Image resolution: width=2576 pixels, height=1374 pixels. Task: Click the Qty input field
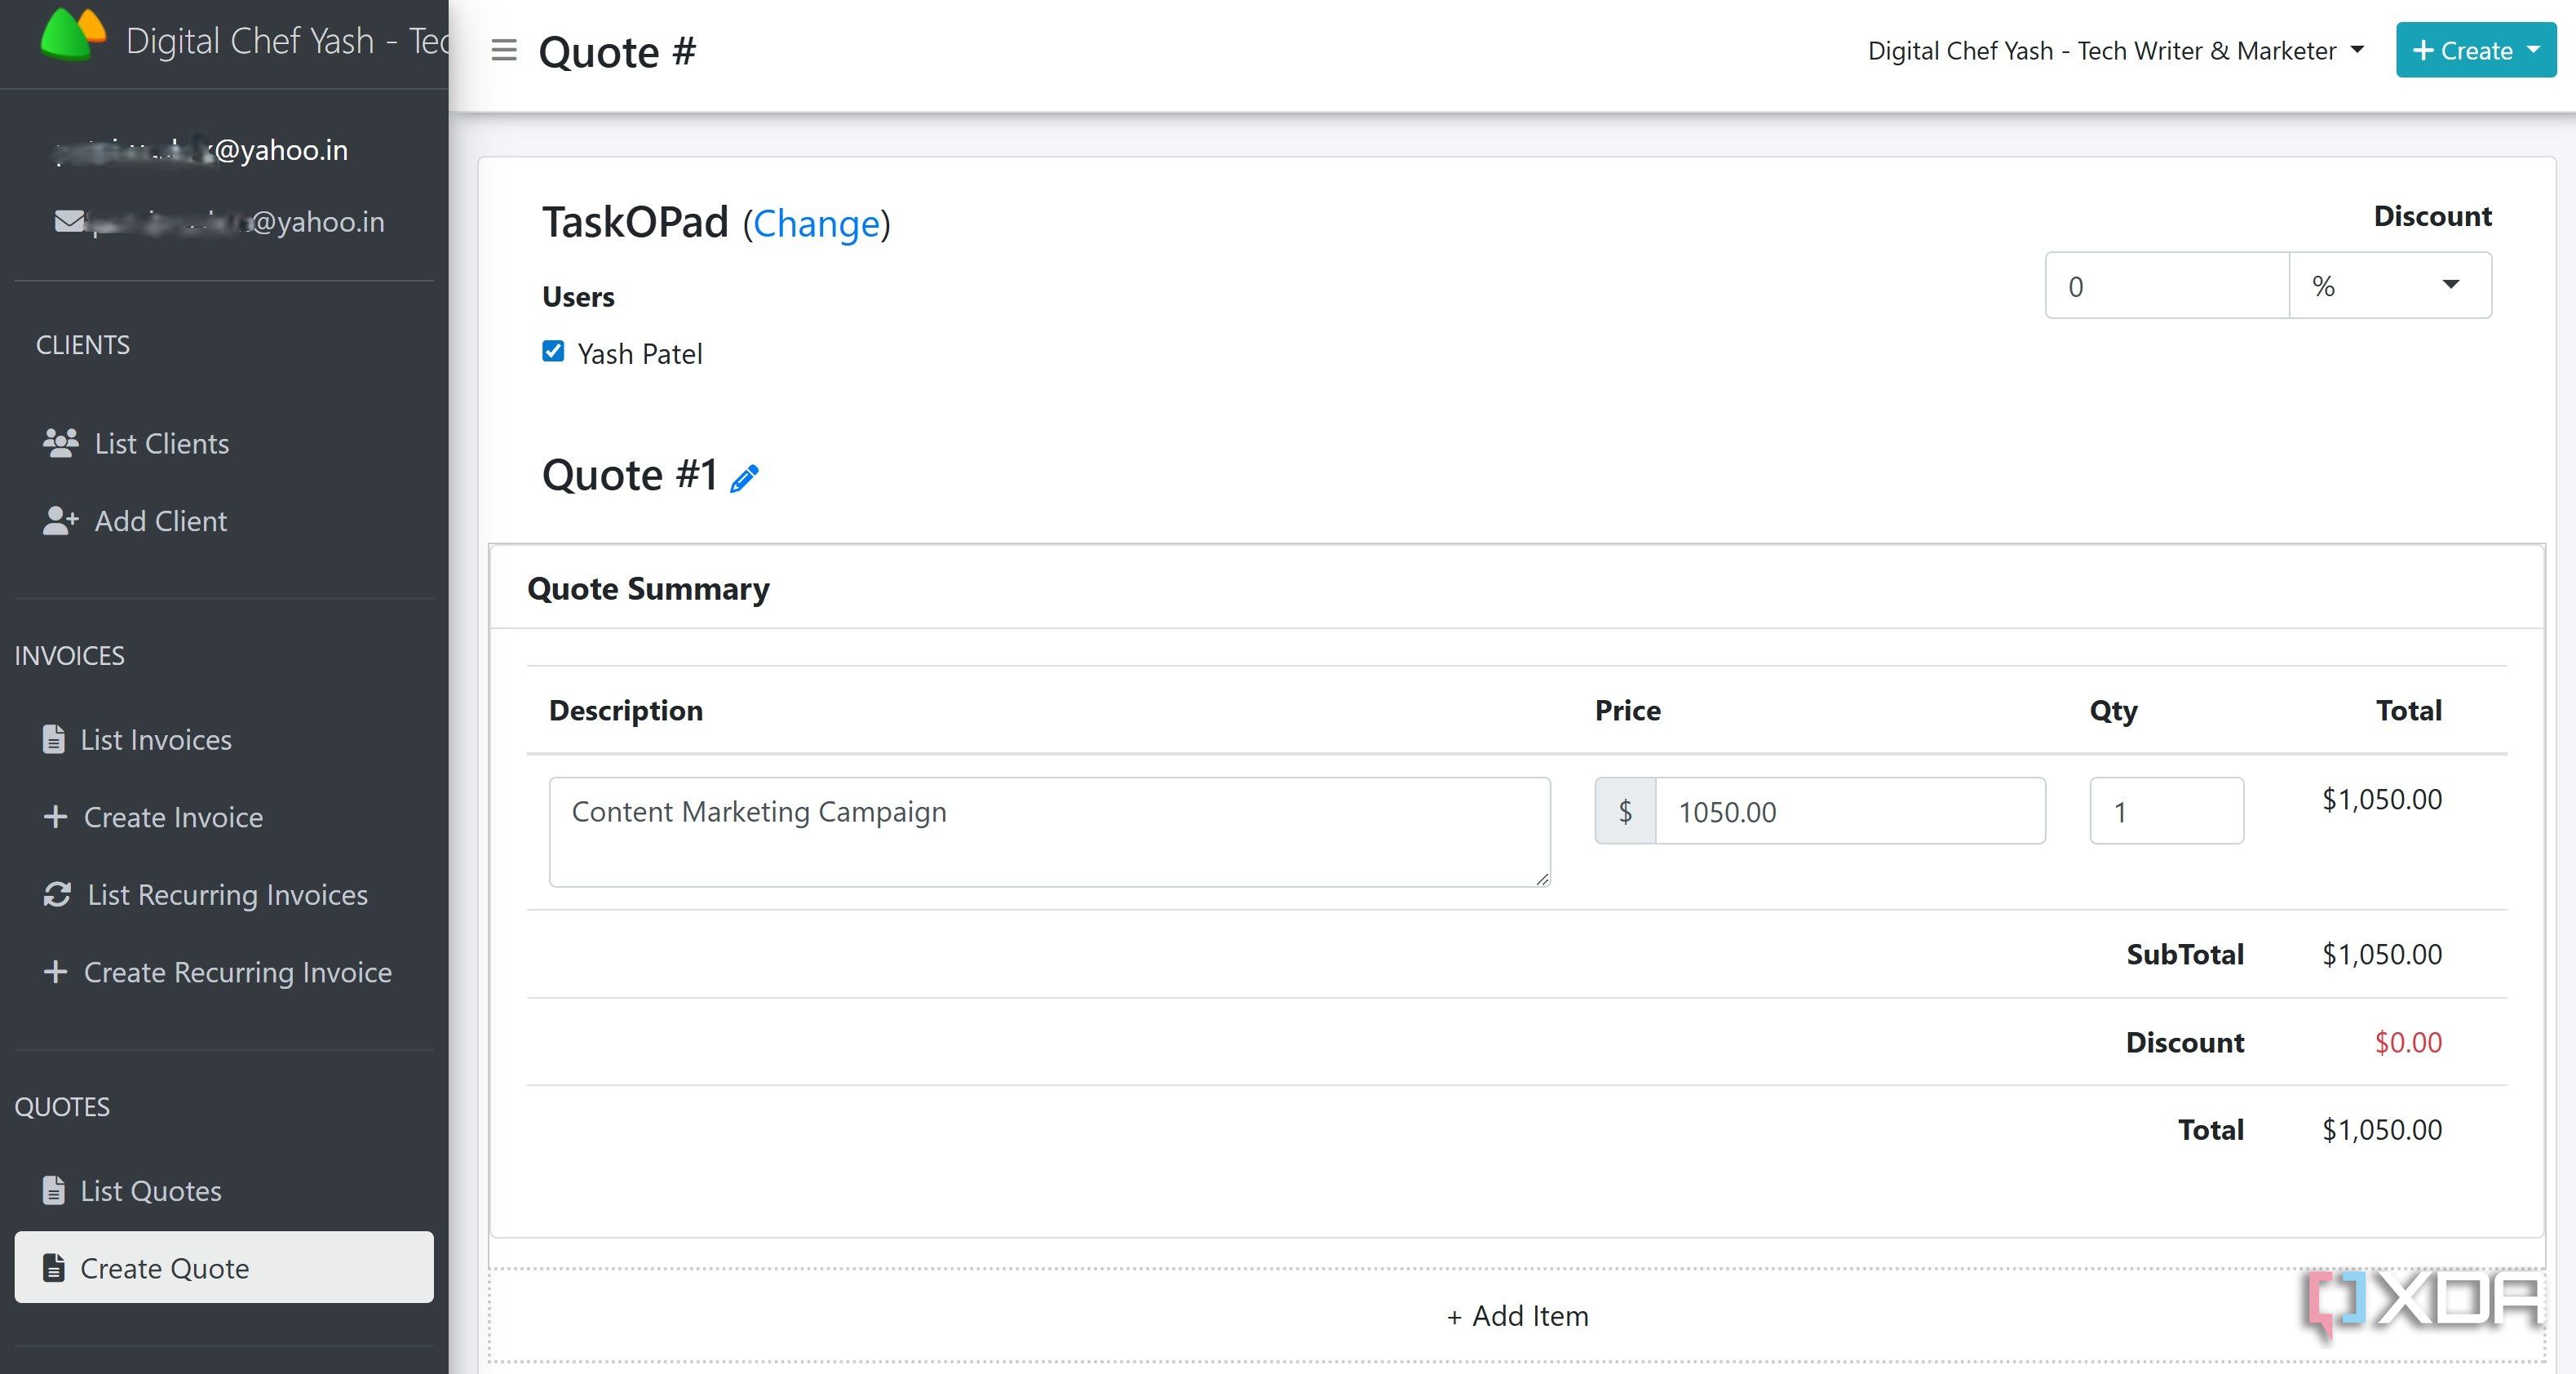point(2166,811)
